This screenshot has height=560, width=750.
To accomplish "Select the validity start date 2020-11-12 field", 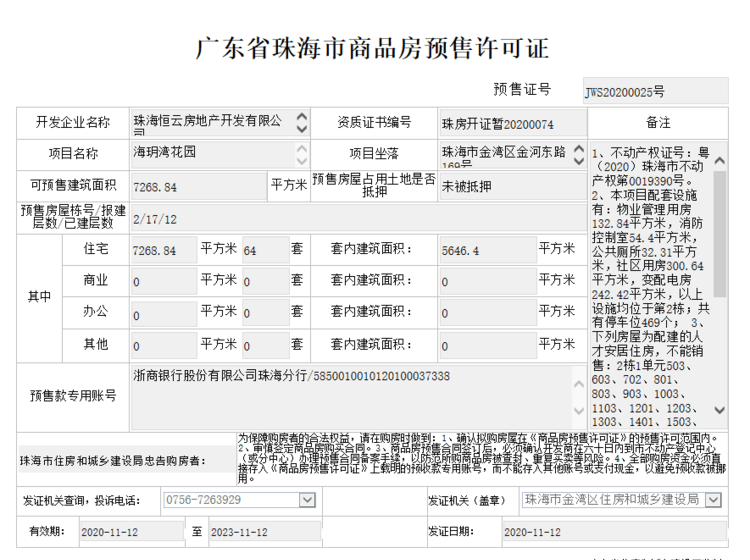I will click(130, 532).
